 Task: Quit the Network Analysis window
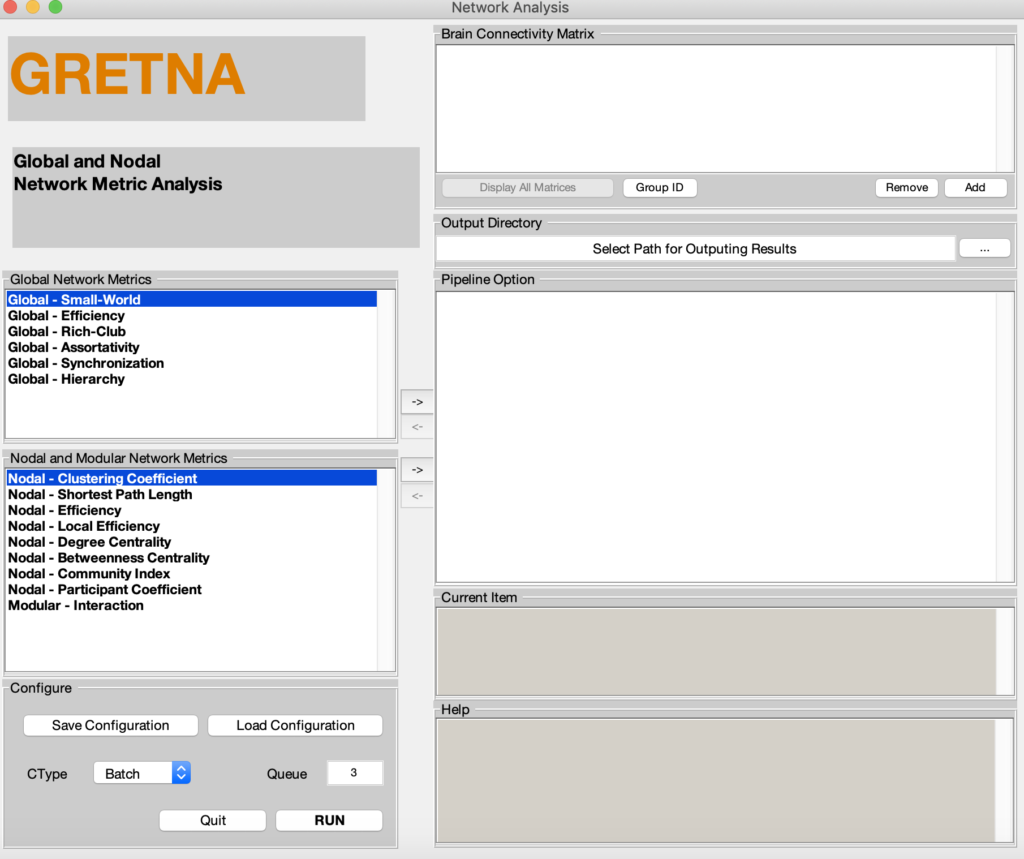click(213, 820)
